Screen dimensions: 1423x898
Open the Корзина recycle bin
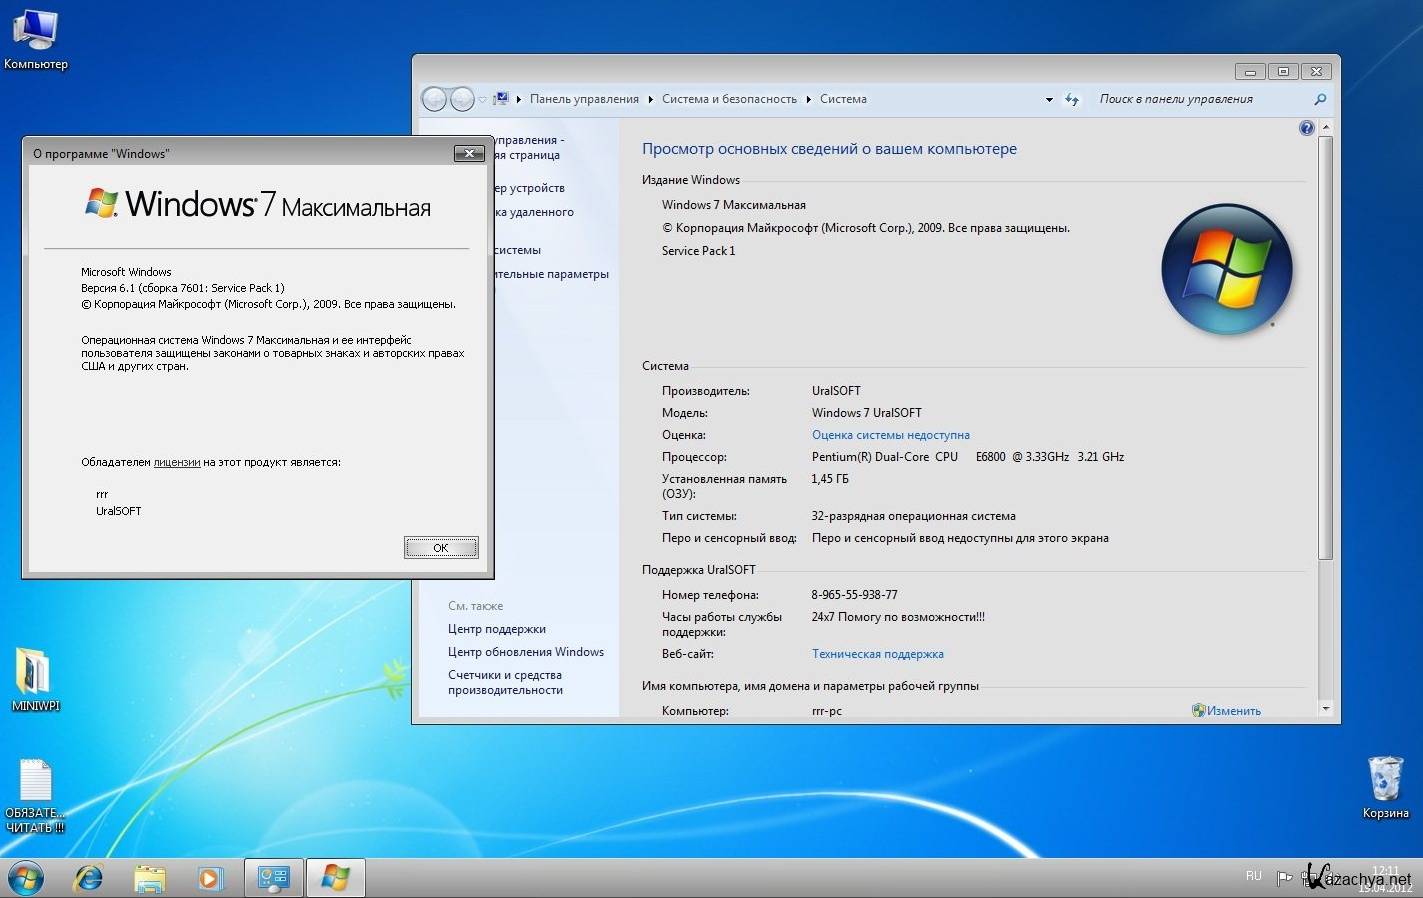pyautogui.click(x=1385, y=780)
